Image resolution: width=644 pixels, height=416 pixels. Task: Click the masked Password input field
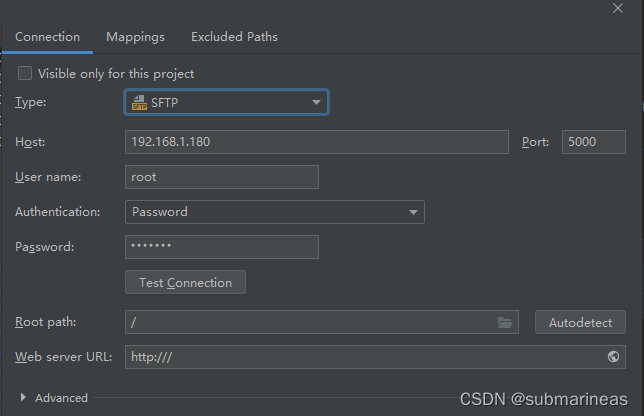[222, 247]
